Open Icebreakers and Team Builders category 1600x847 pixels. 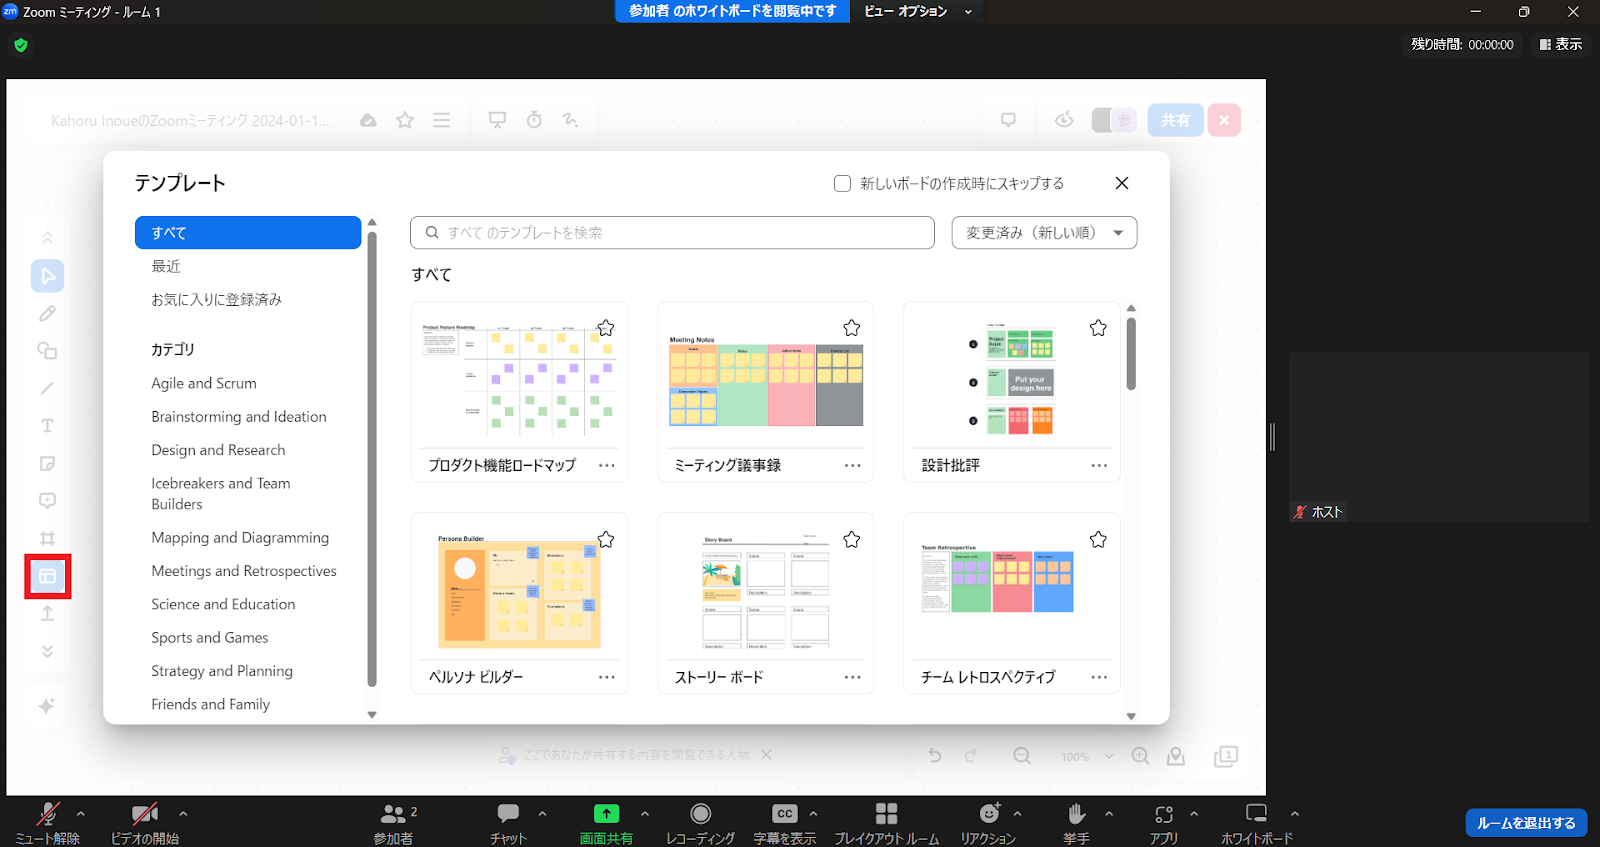tap(221, 494)
